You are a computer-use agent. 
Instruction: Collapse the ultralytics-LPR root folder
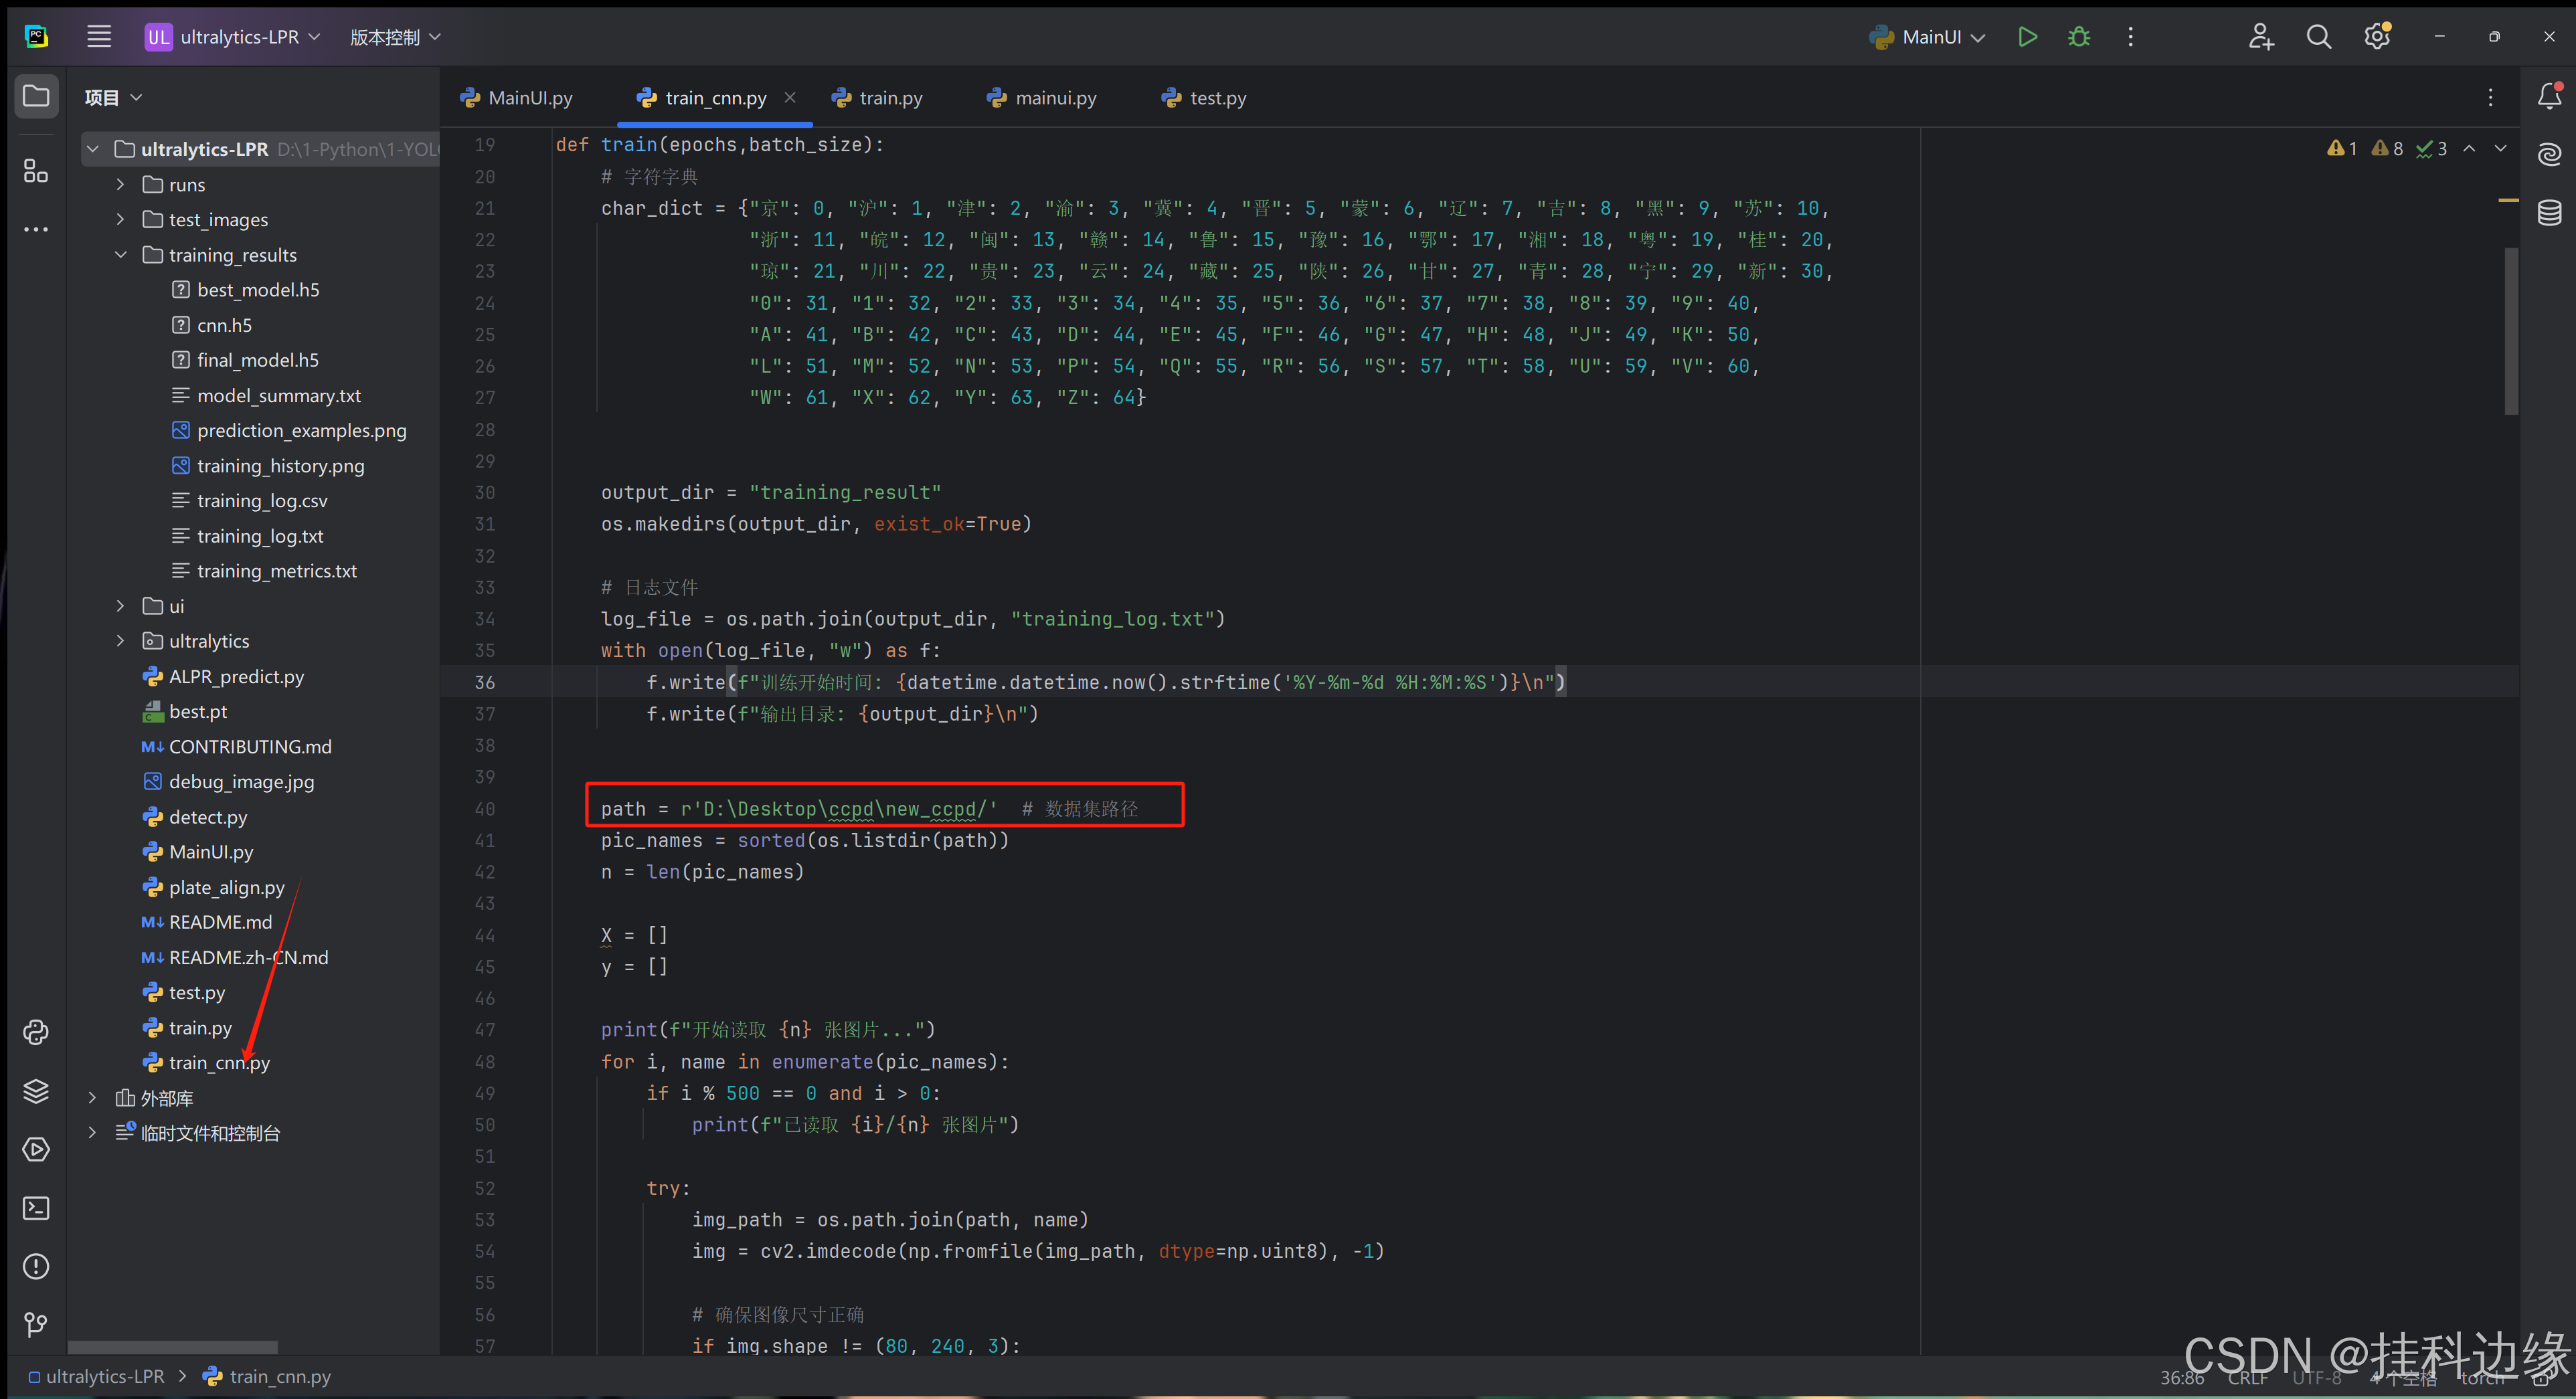pyautogui.click(x=93, y=149)
